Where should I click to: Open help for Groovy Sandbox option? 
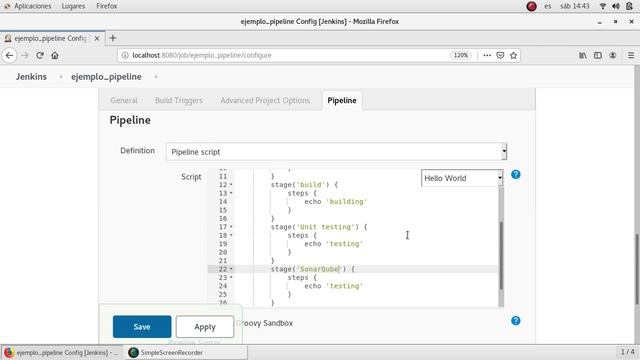516,320
